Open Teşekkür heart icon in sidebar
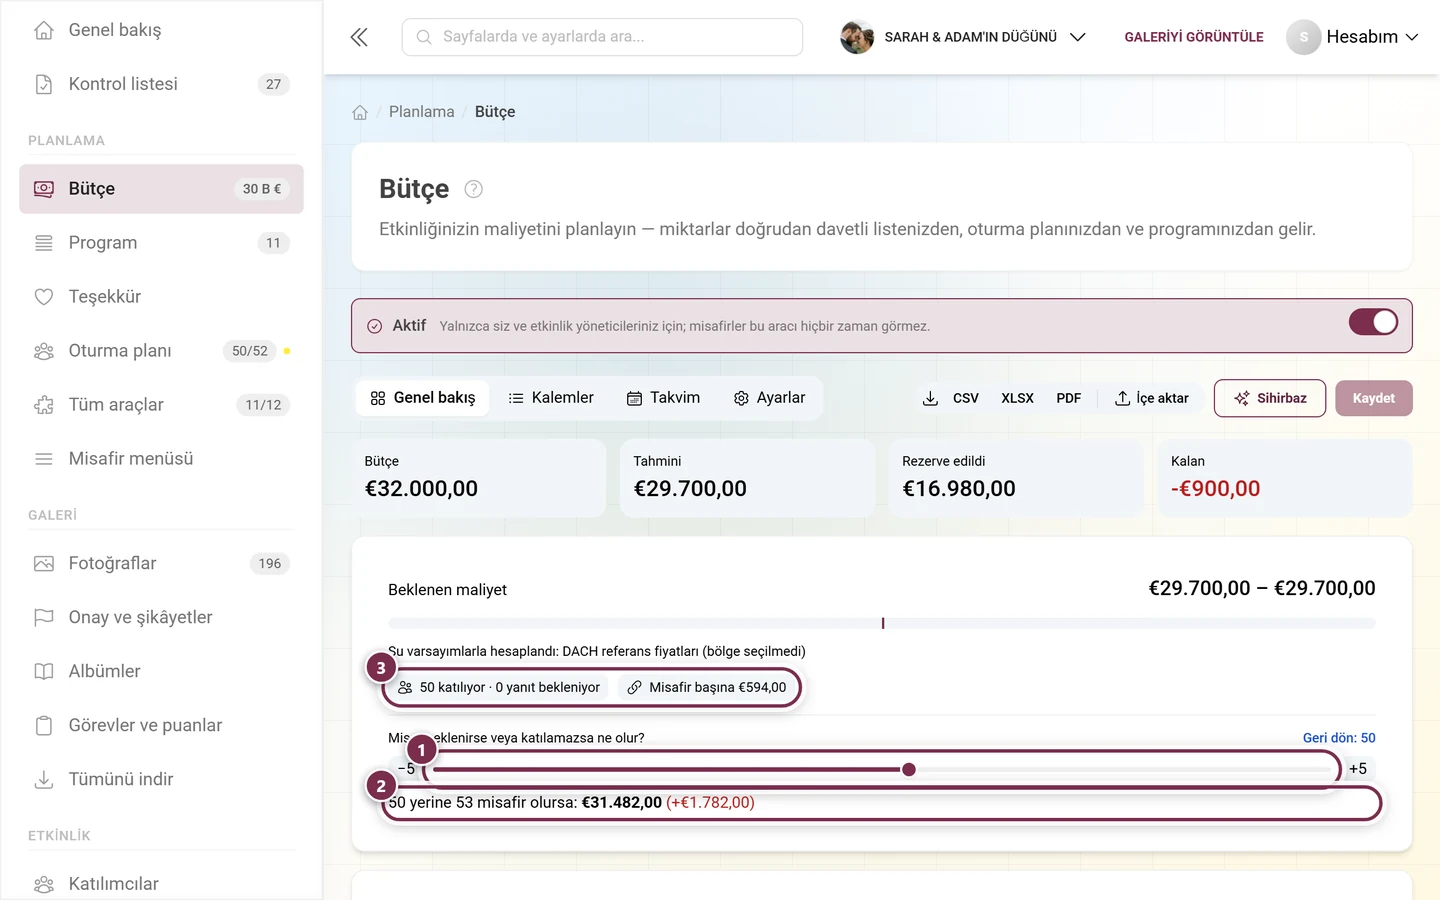The width and height of the screenshot is (1440, 900). tap(44, 297)
